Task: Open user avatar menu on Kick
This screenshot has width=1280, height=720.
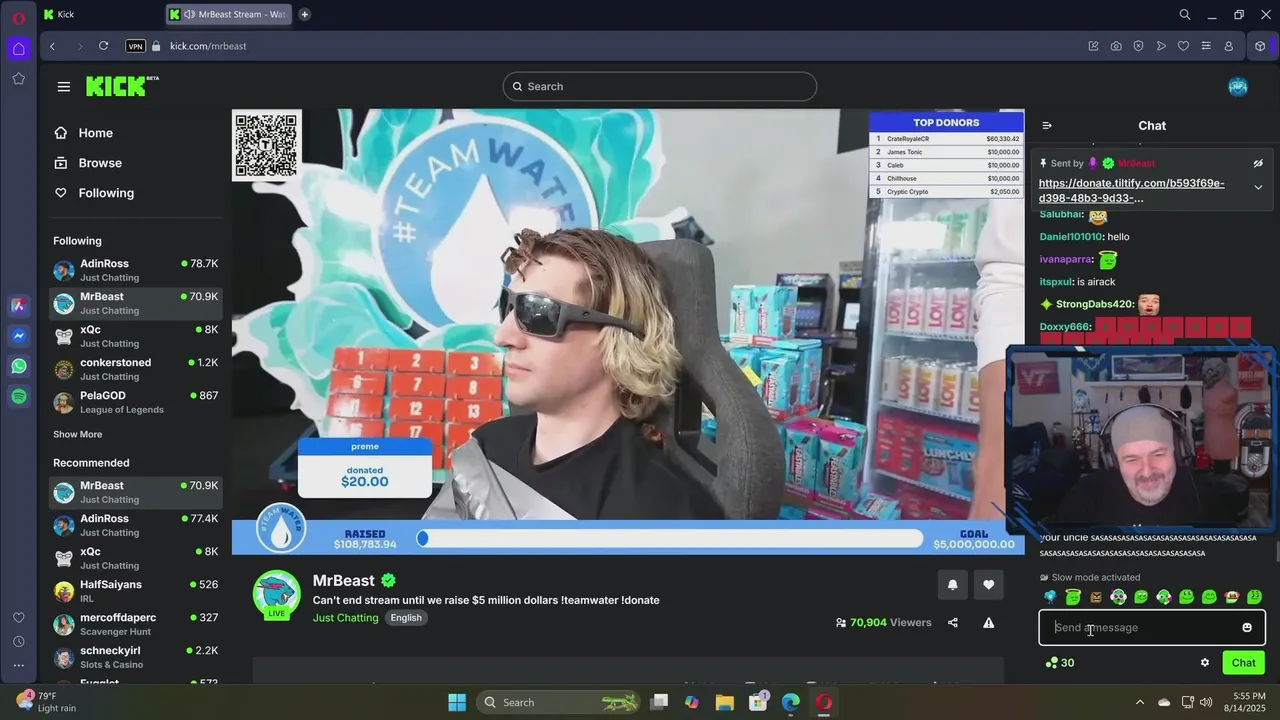Action: click(x=1238, y=87)
